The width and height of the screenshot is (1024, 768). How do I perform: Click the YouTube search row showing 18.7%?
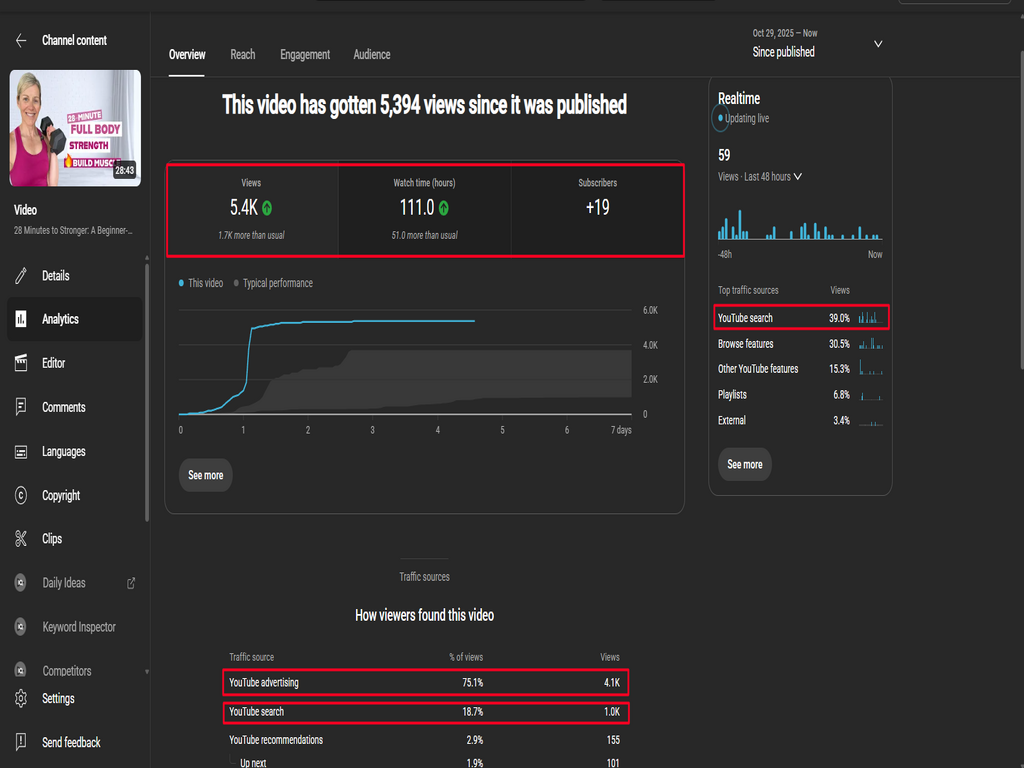426,712
